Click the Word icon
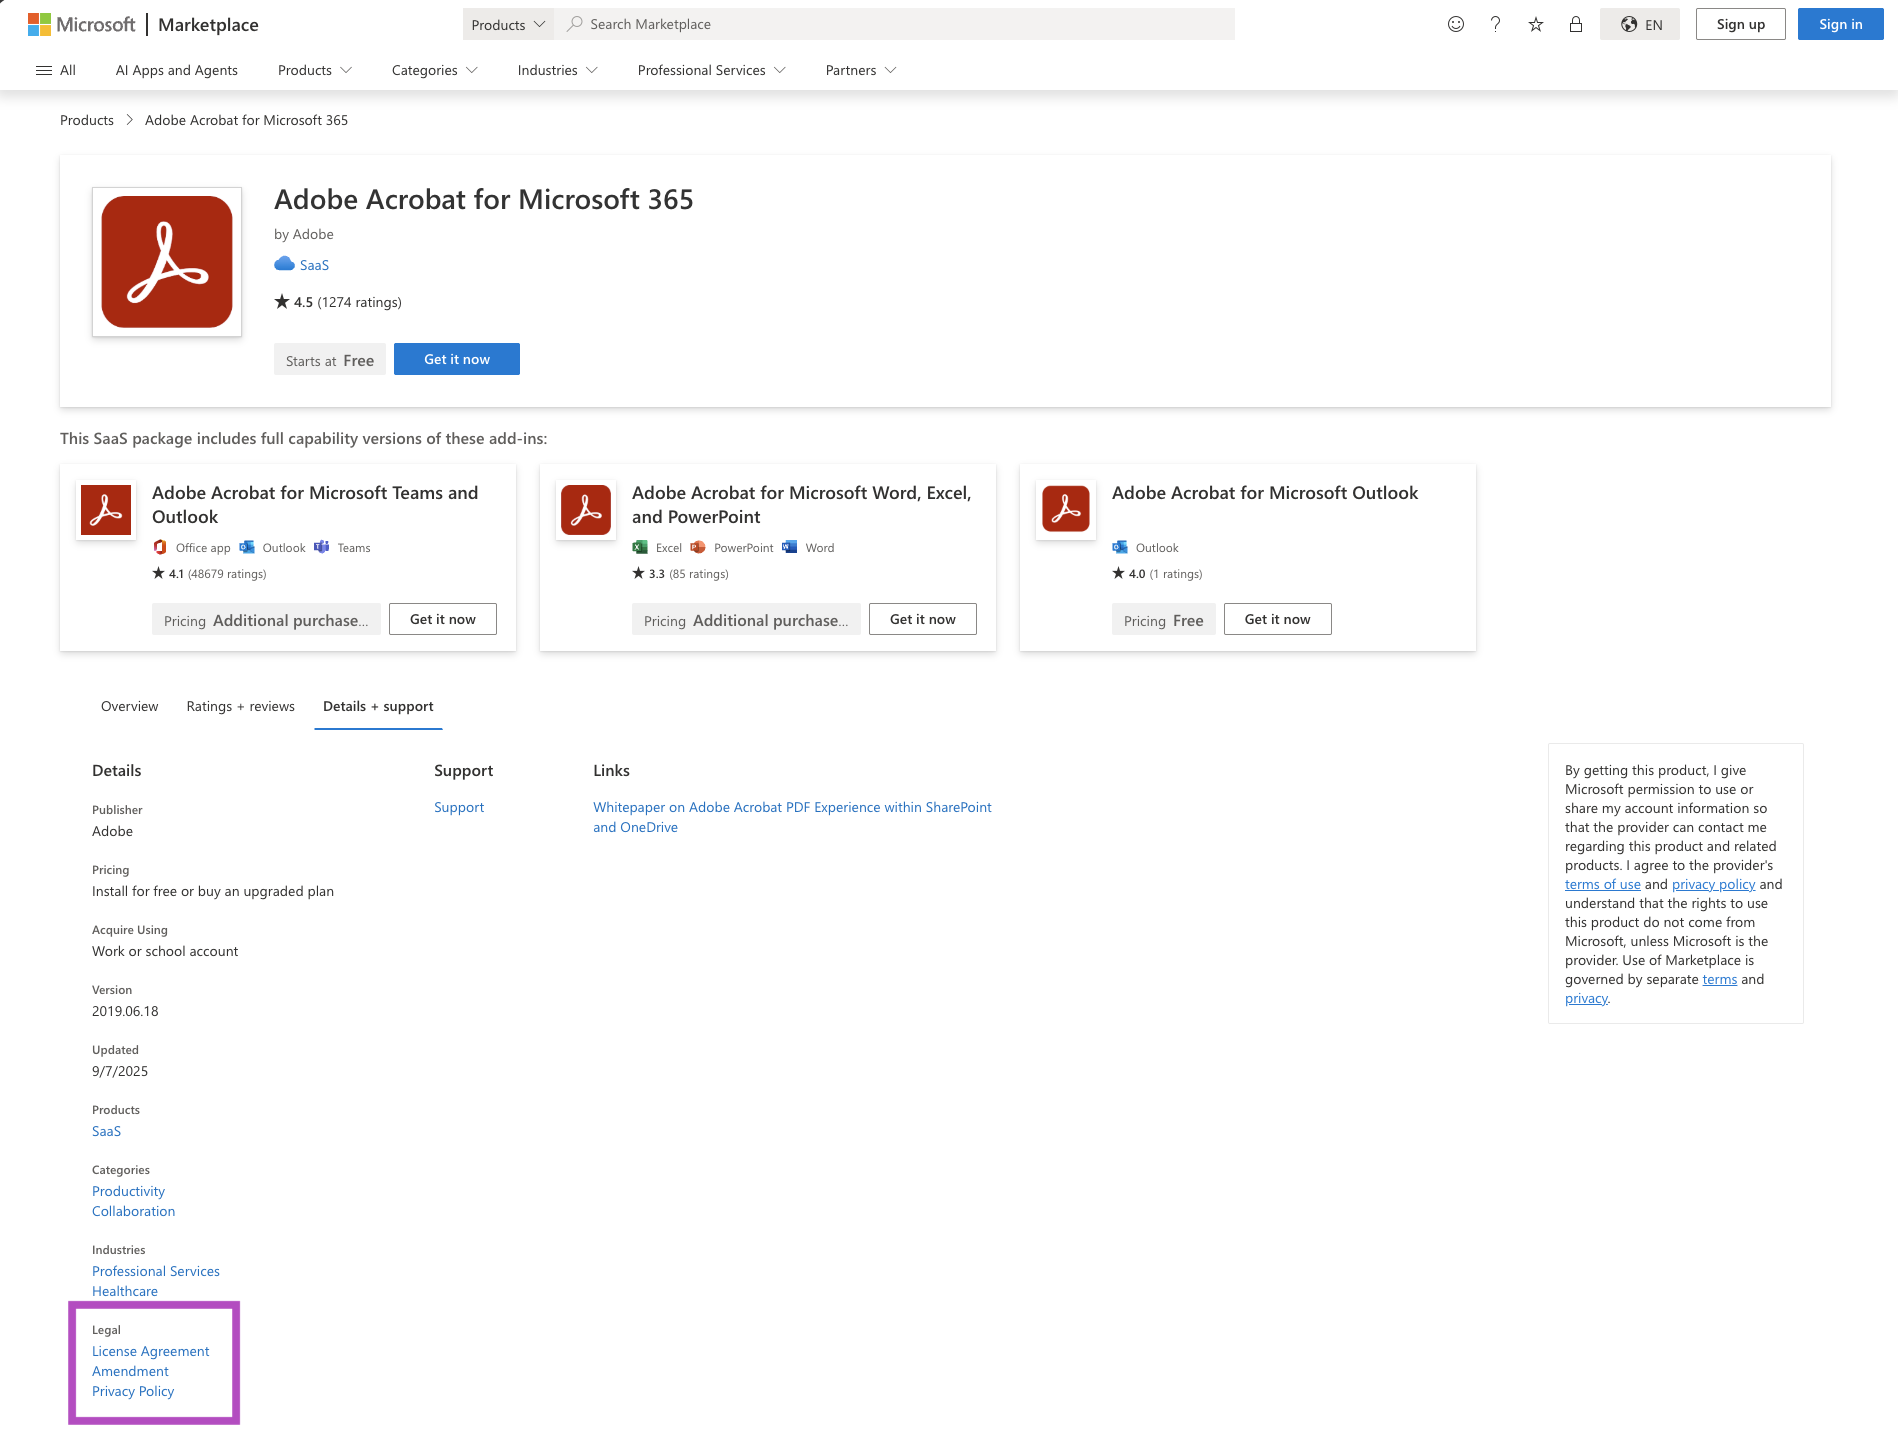1898x1432 pixels. coord(790,547)
